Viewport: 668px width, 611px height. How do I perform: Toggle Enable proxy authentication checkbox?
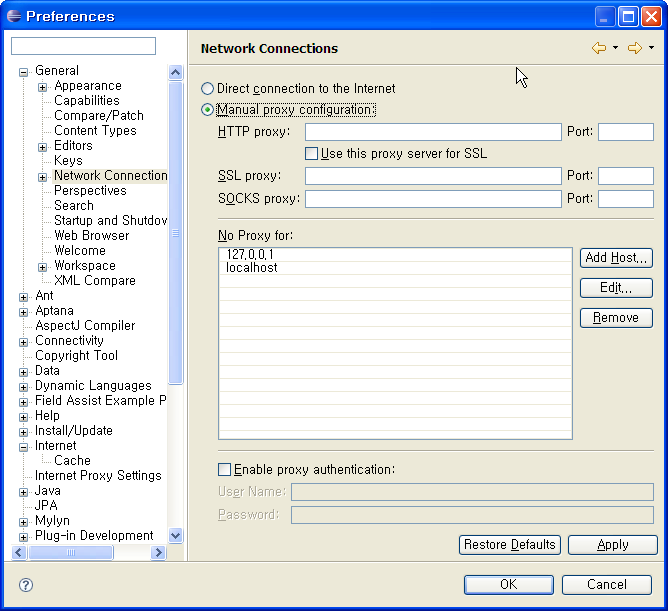coord(225,469)
